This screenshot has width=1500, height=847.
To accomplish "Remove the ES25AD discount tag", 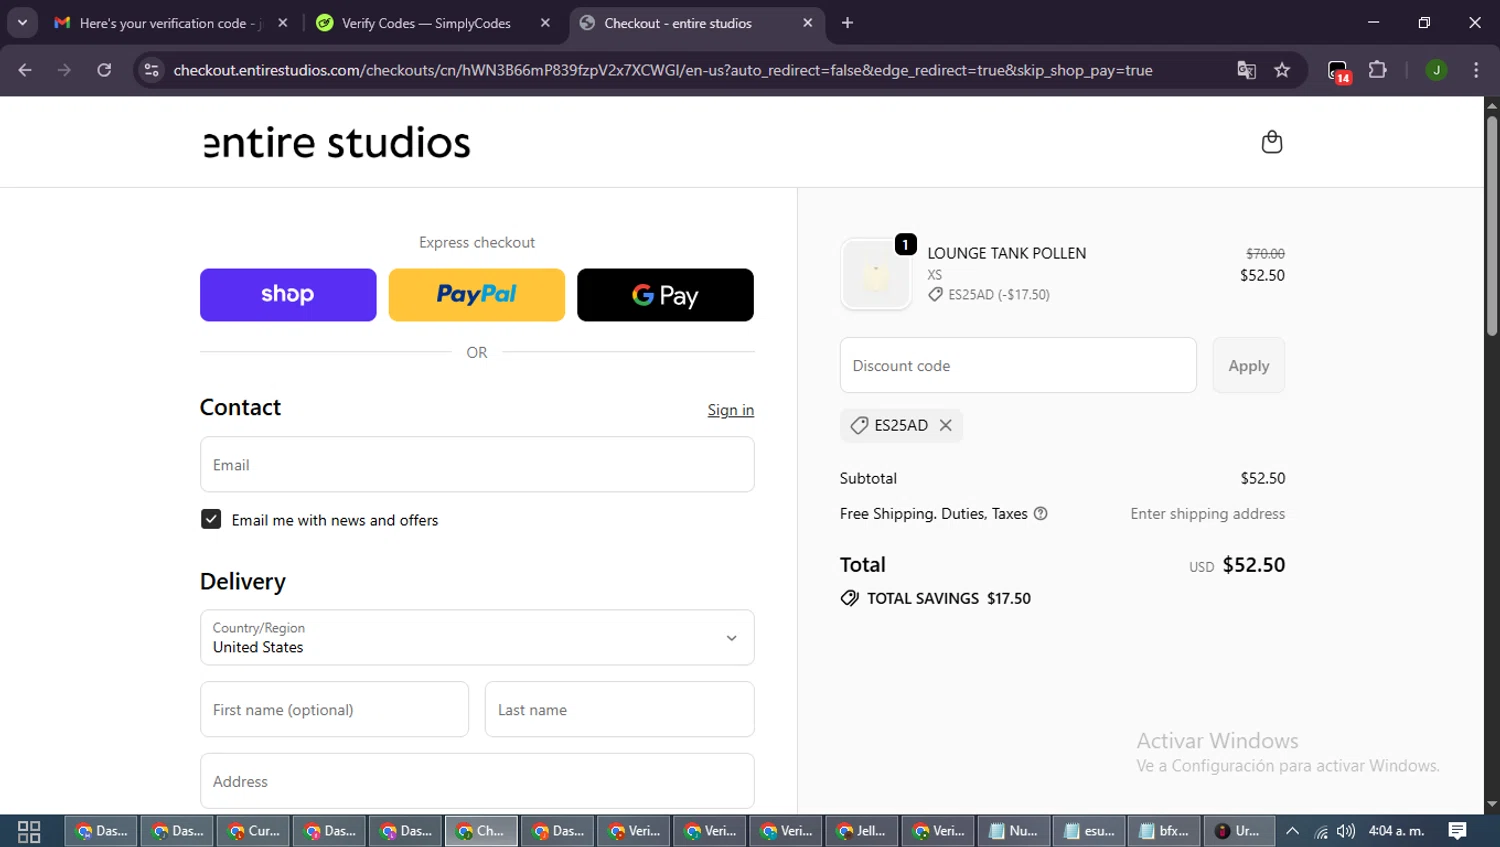I will click(945, 425).
